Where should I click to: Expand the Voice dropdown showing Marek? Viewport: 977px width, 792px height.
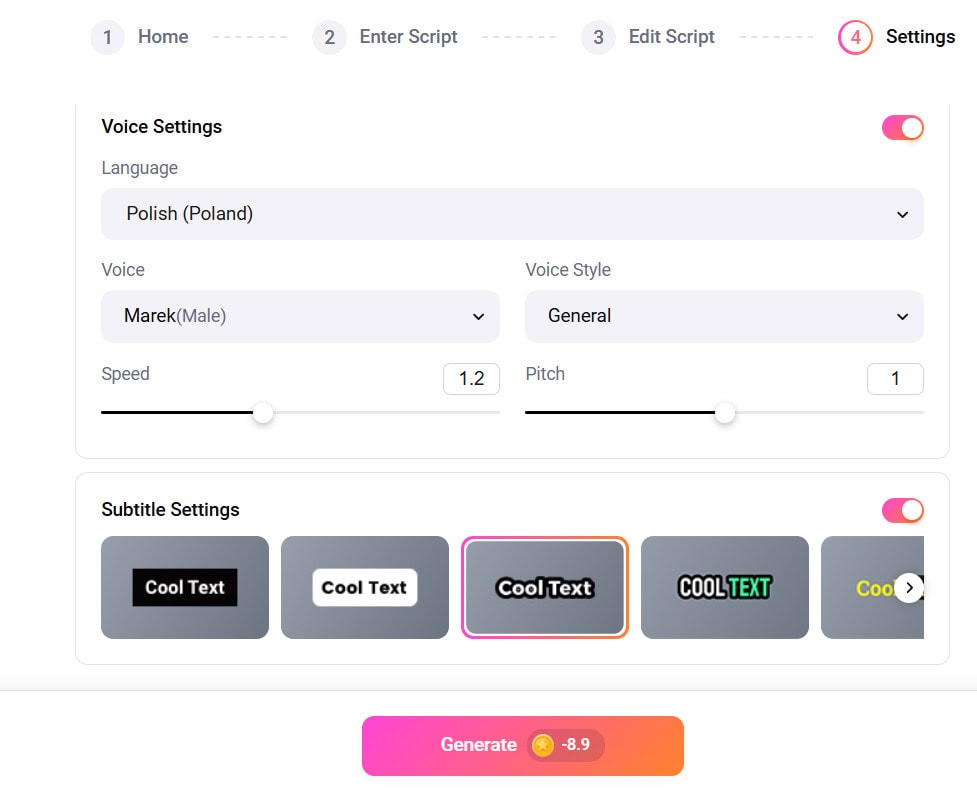point(300,316)
